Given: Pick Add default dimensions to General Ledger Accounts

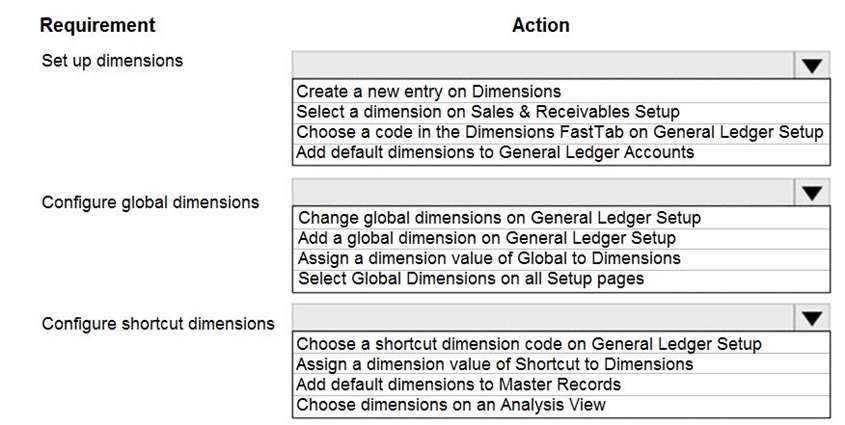Looking at the screenshot, I should tap(561, 152).
